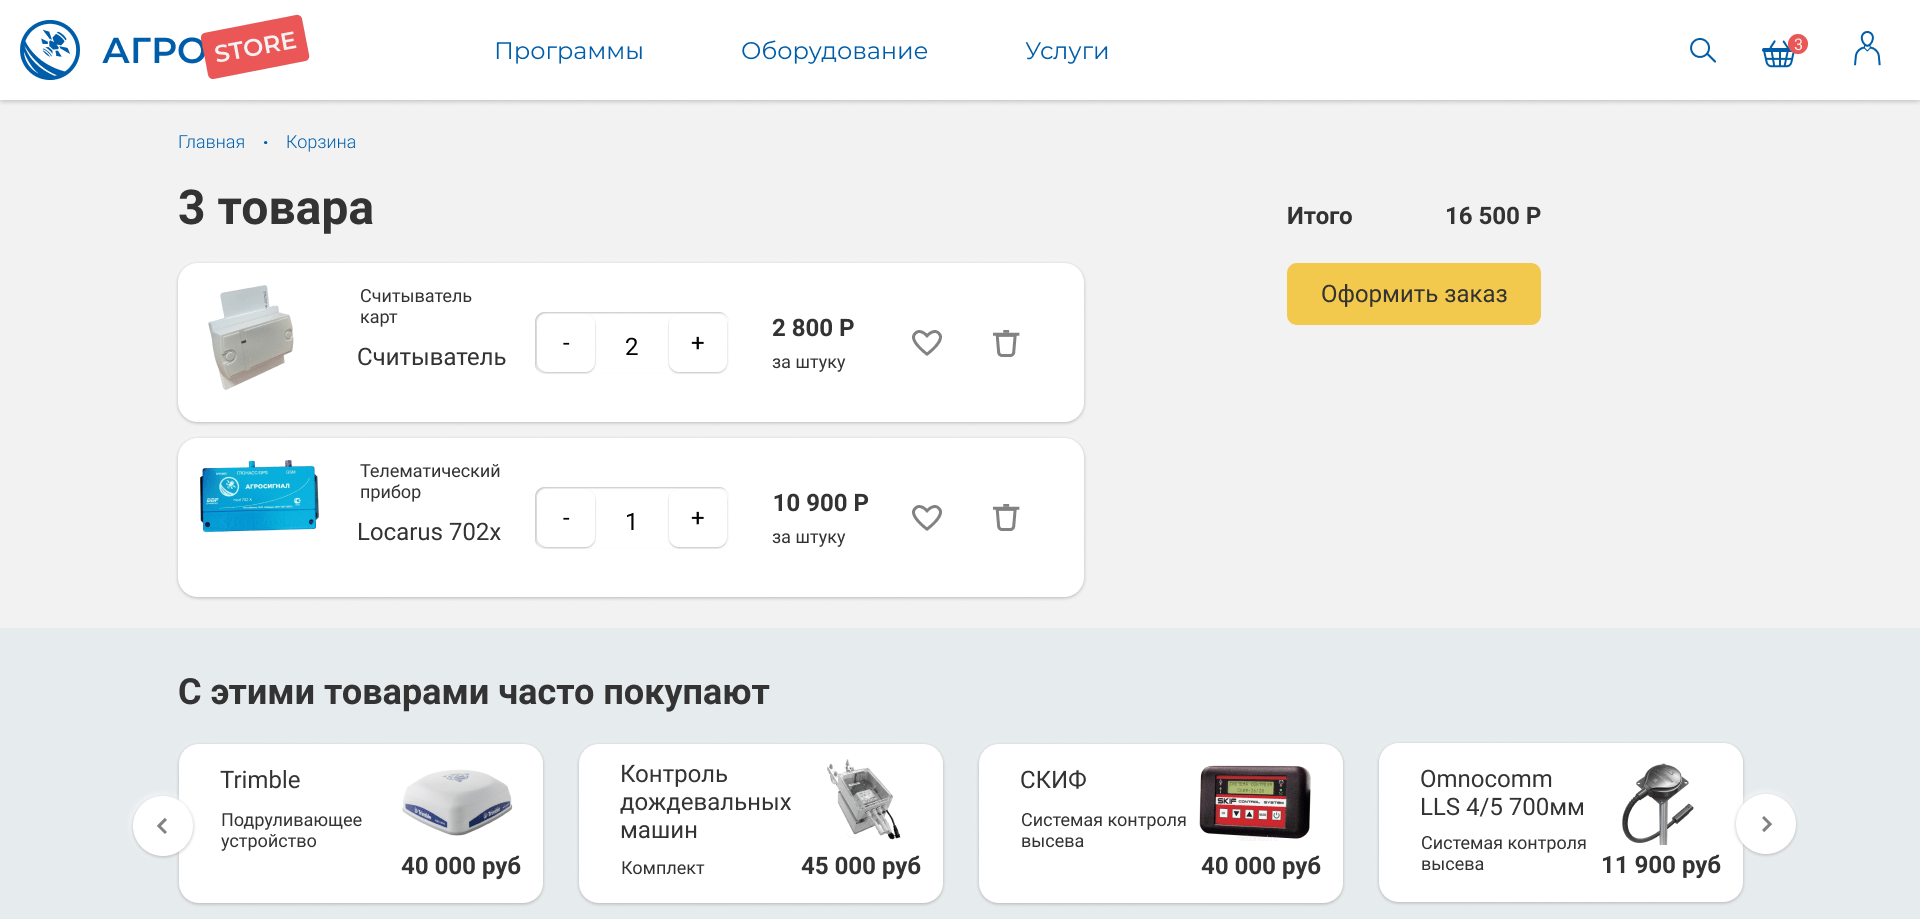This screenshot has height=919, width=1920.
Task: Remove Locarus 702x using trash icon
Action: [x=1006, y=518]
